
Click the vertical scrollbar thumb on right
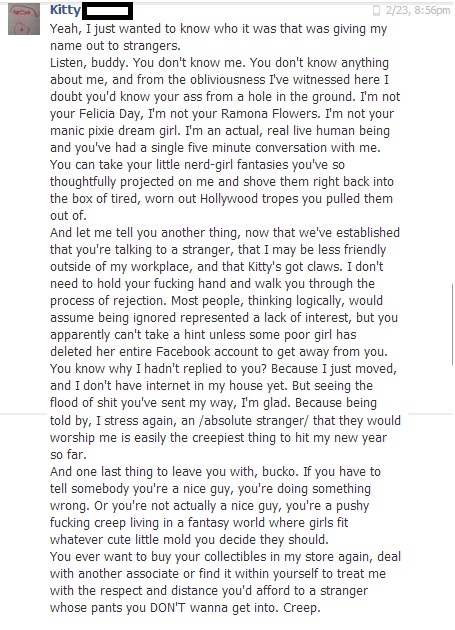click(x=453, y=325)
